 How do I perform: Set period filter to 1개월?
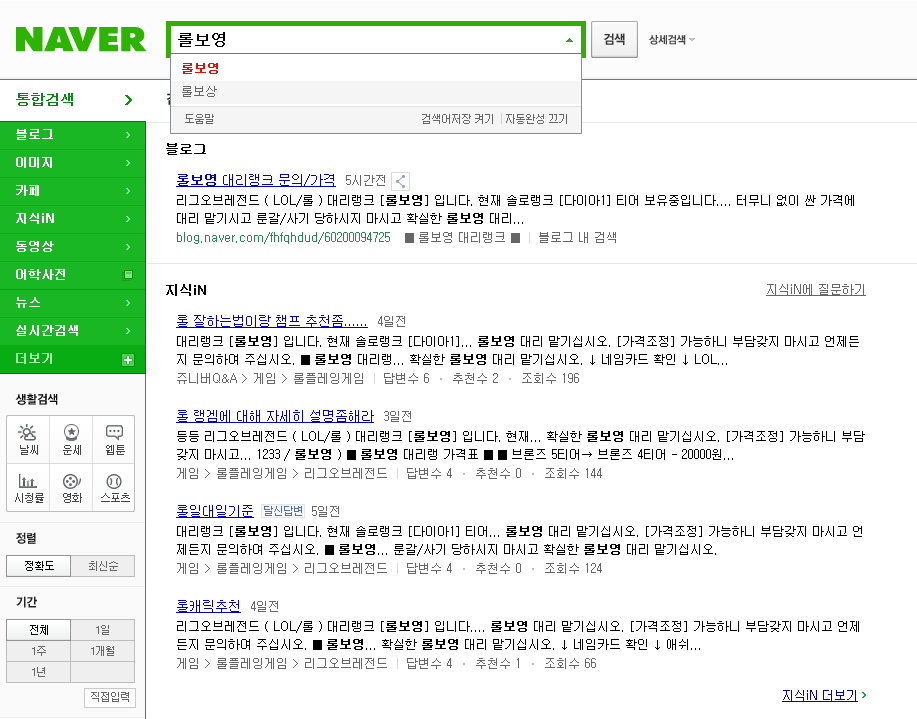click(x=103, y=651)
